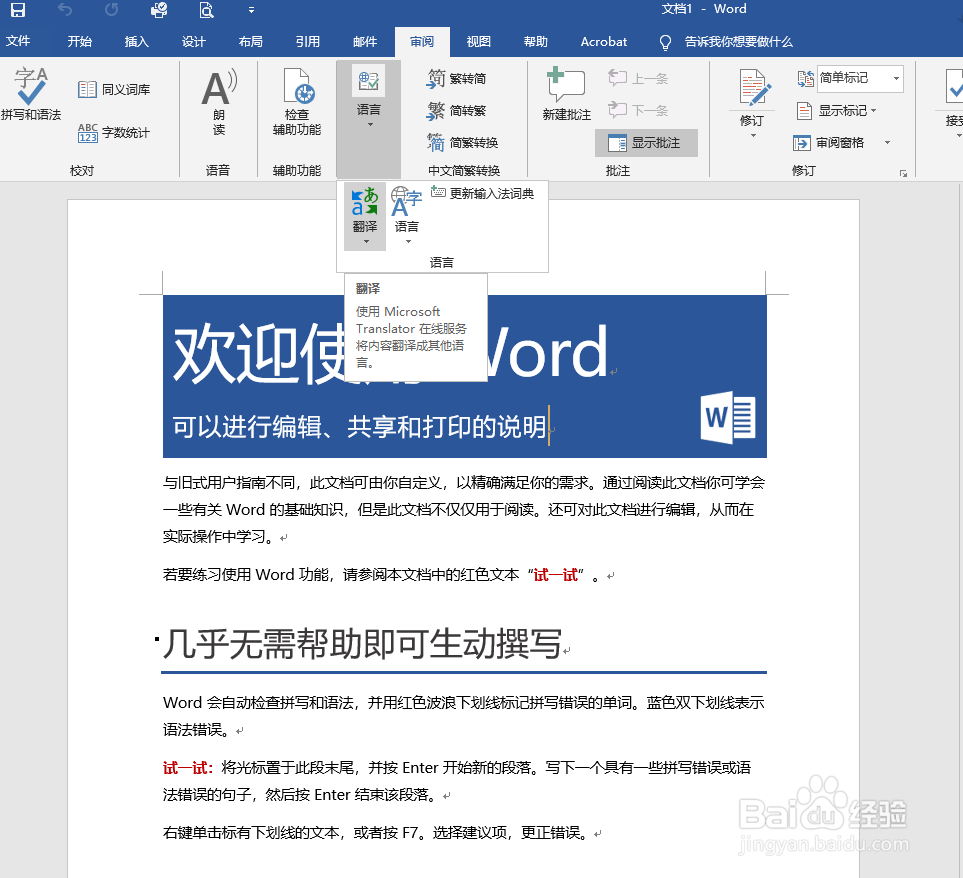Open the 邮件 tab

(x=365, y=41)
